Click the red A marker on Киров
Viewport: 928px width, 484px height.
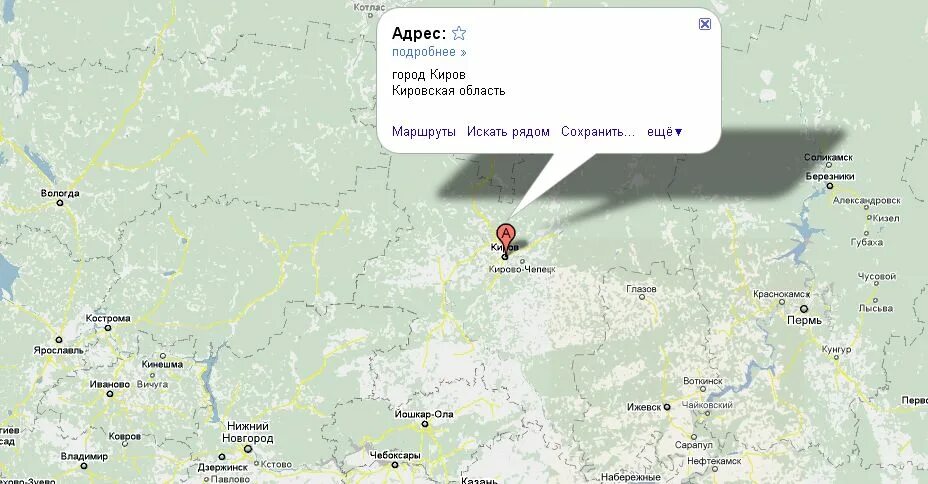(506, 235)
